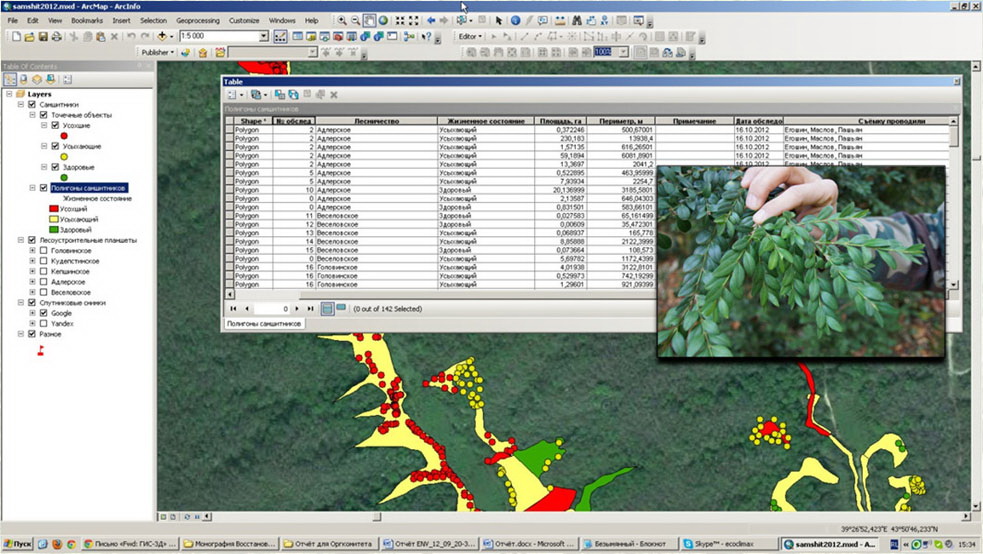
Task: Open the map scale dropdown
Action: coord(264,36)
